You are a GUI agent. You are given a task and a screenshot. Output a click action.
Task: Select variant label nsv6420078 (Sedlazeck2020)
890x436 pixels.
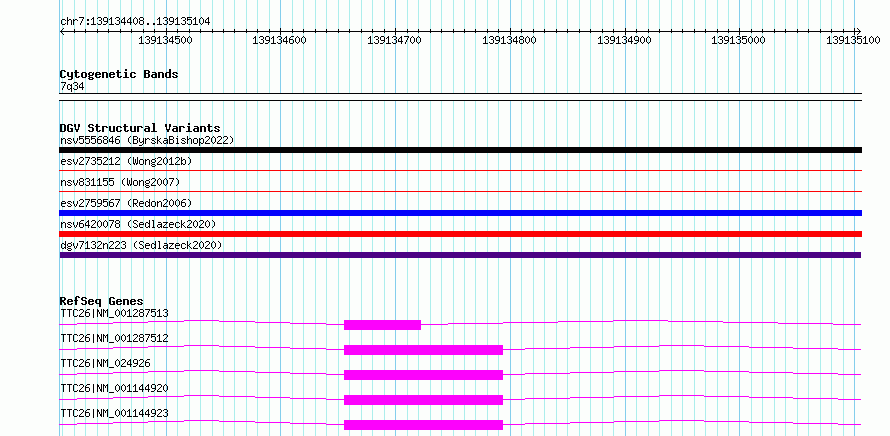point(138,224)
